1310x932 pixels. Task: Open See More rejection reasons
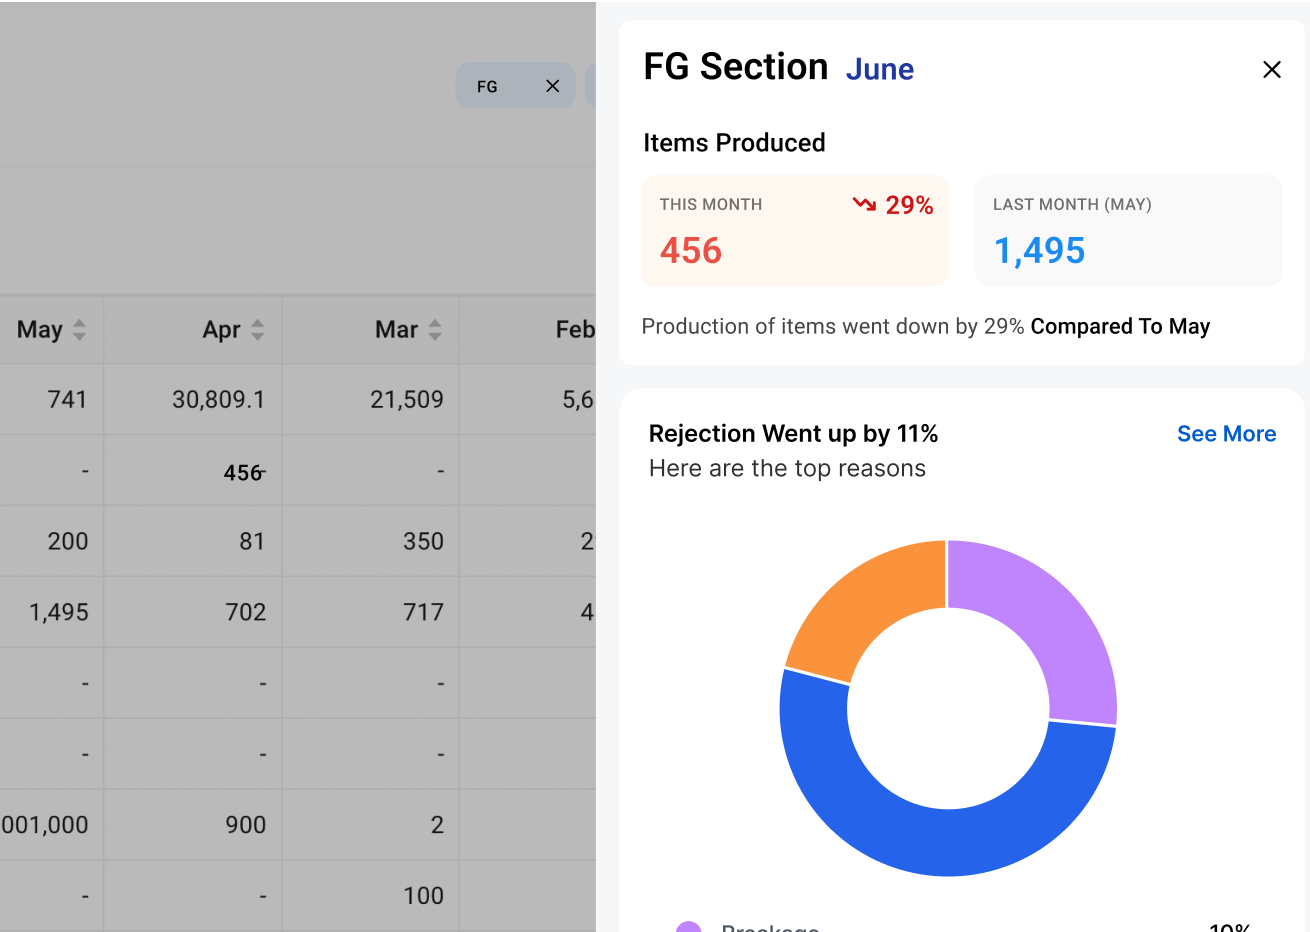click(1226, 434)
